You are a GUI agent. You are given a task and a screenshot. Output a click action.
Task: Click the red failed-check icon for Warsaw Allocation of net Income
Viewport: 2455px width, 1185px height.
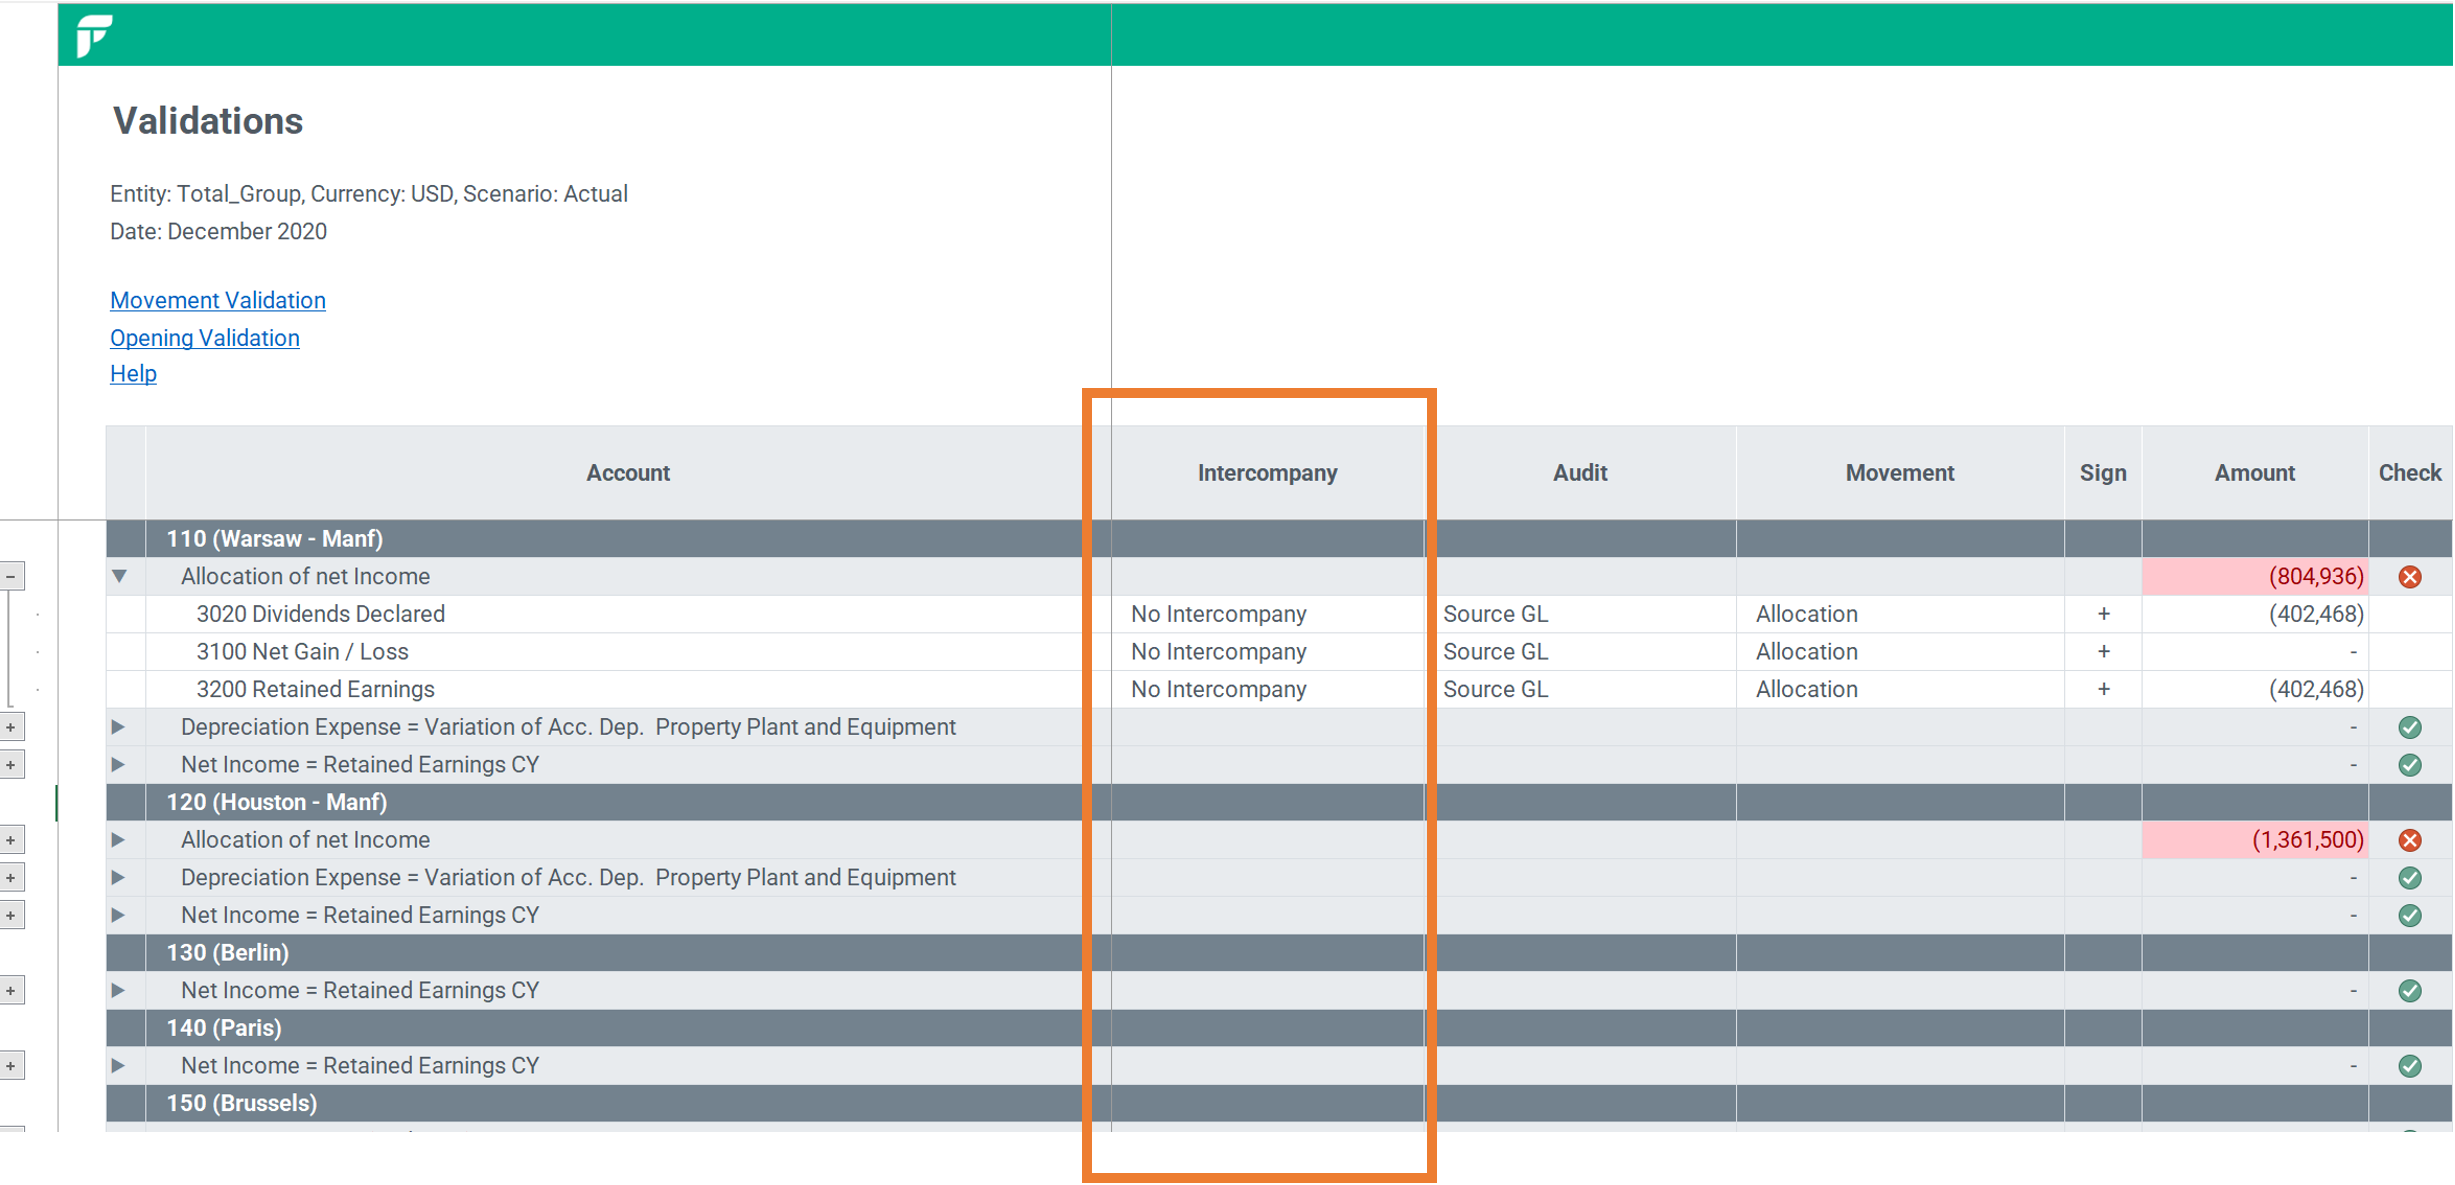tap(2410, 577)
